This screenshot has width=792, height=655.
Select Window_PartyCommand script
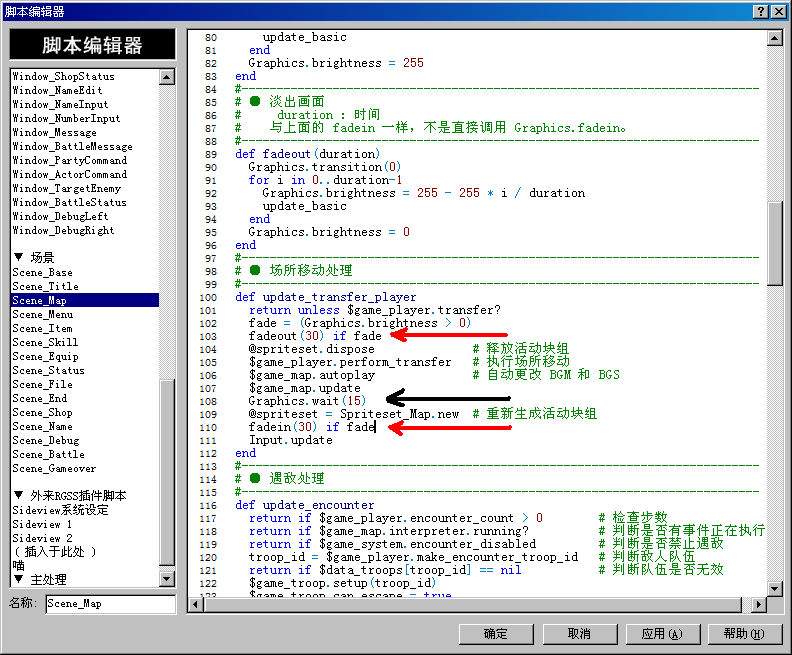coord(70,161)
